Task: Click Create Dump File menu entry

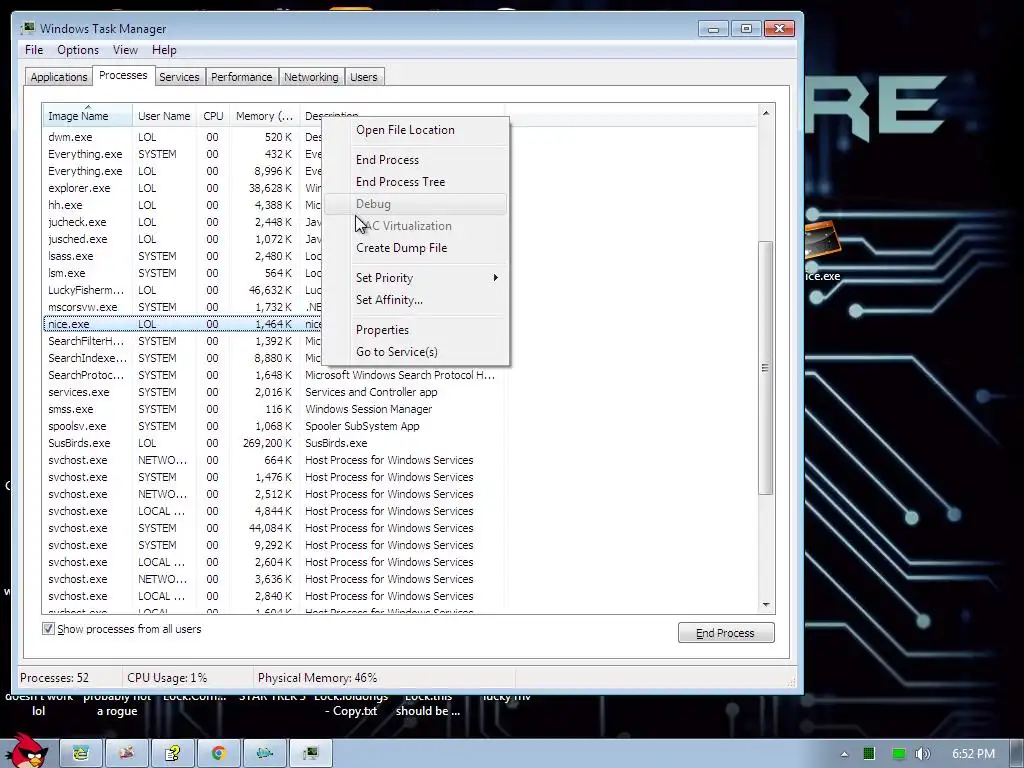Action: pos(401,248)
